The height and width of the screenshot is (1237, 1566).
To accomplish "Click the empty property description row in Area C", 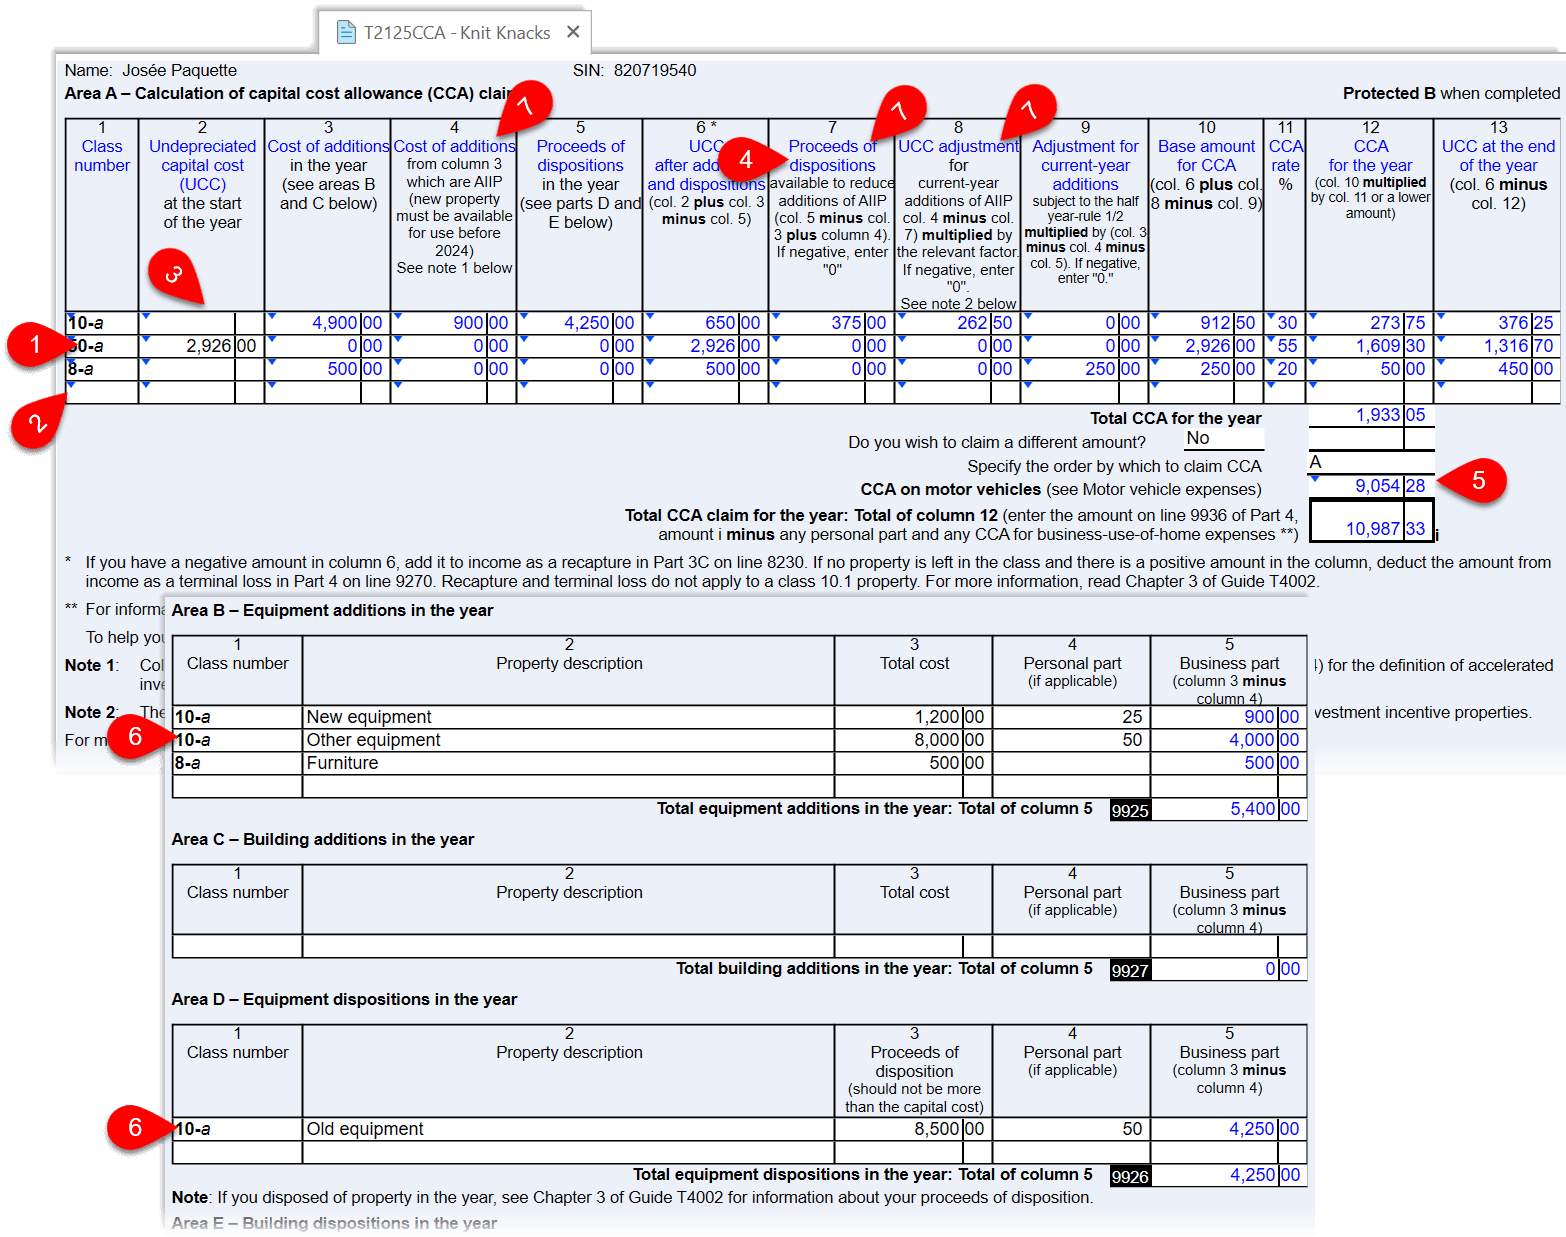I will 568,946.
